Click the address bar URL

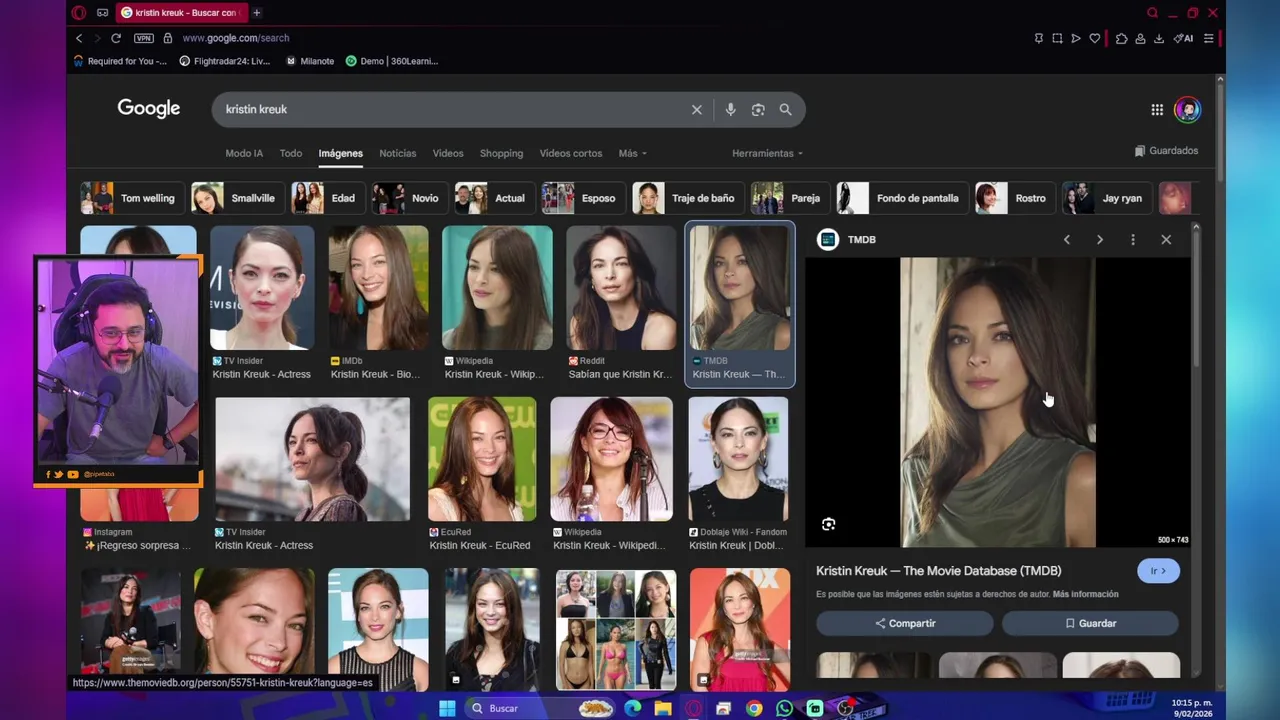[x=236, y=38]
